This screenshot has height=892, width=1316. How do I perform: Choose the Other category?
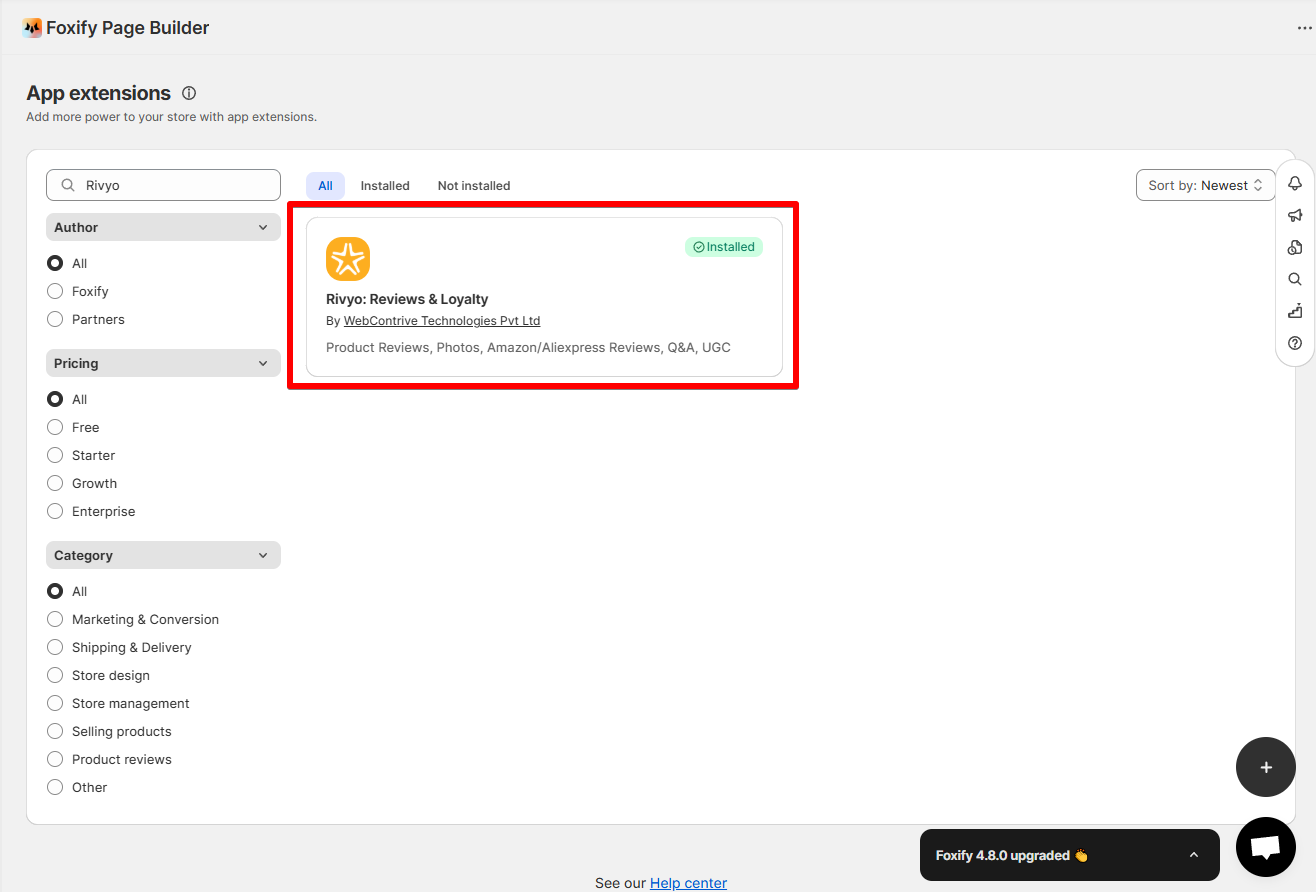pyautogui.click(x=55, y=787)
